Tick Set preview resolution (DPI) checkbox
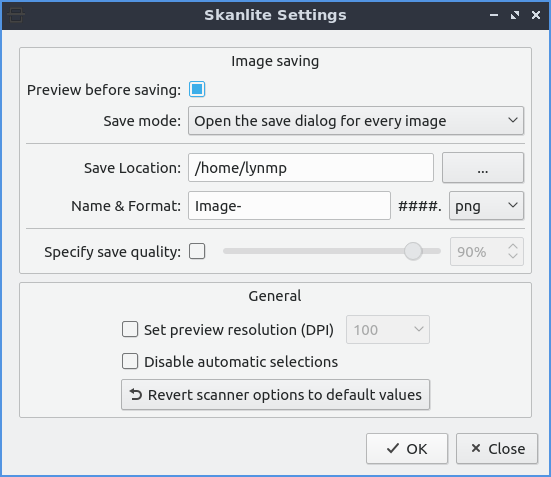Image resolution: width=551 pixels, height=477 pixels. [130, 330]
